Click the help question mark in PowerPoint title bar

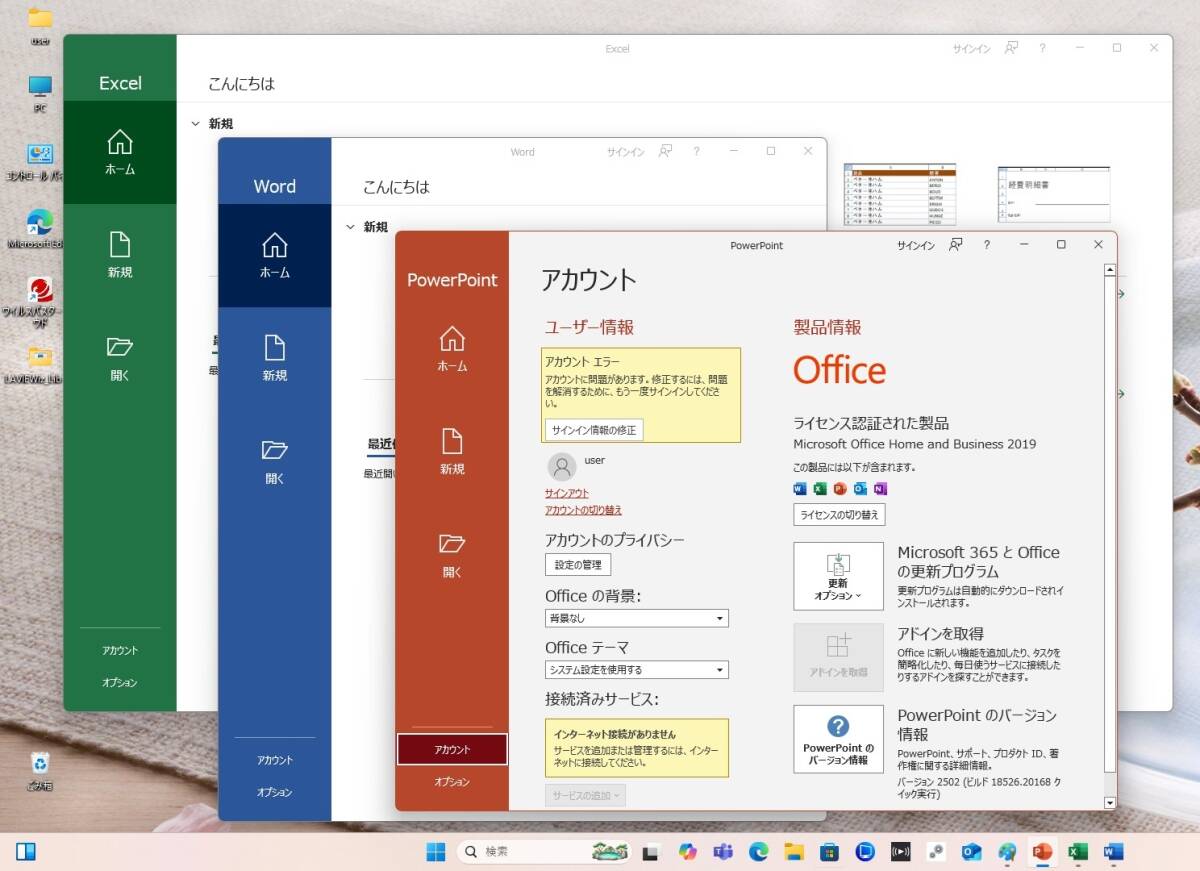987,245
